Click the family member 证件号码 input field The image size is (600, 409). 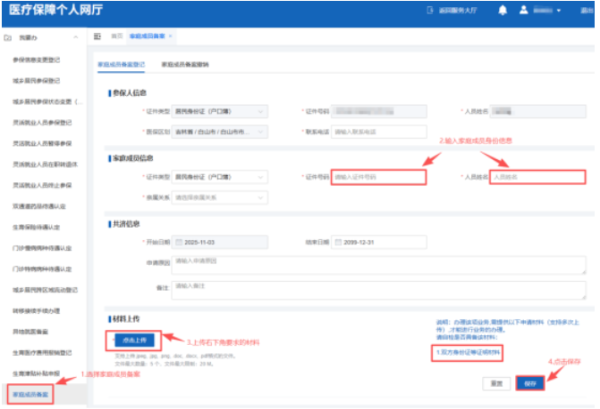369,177
